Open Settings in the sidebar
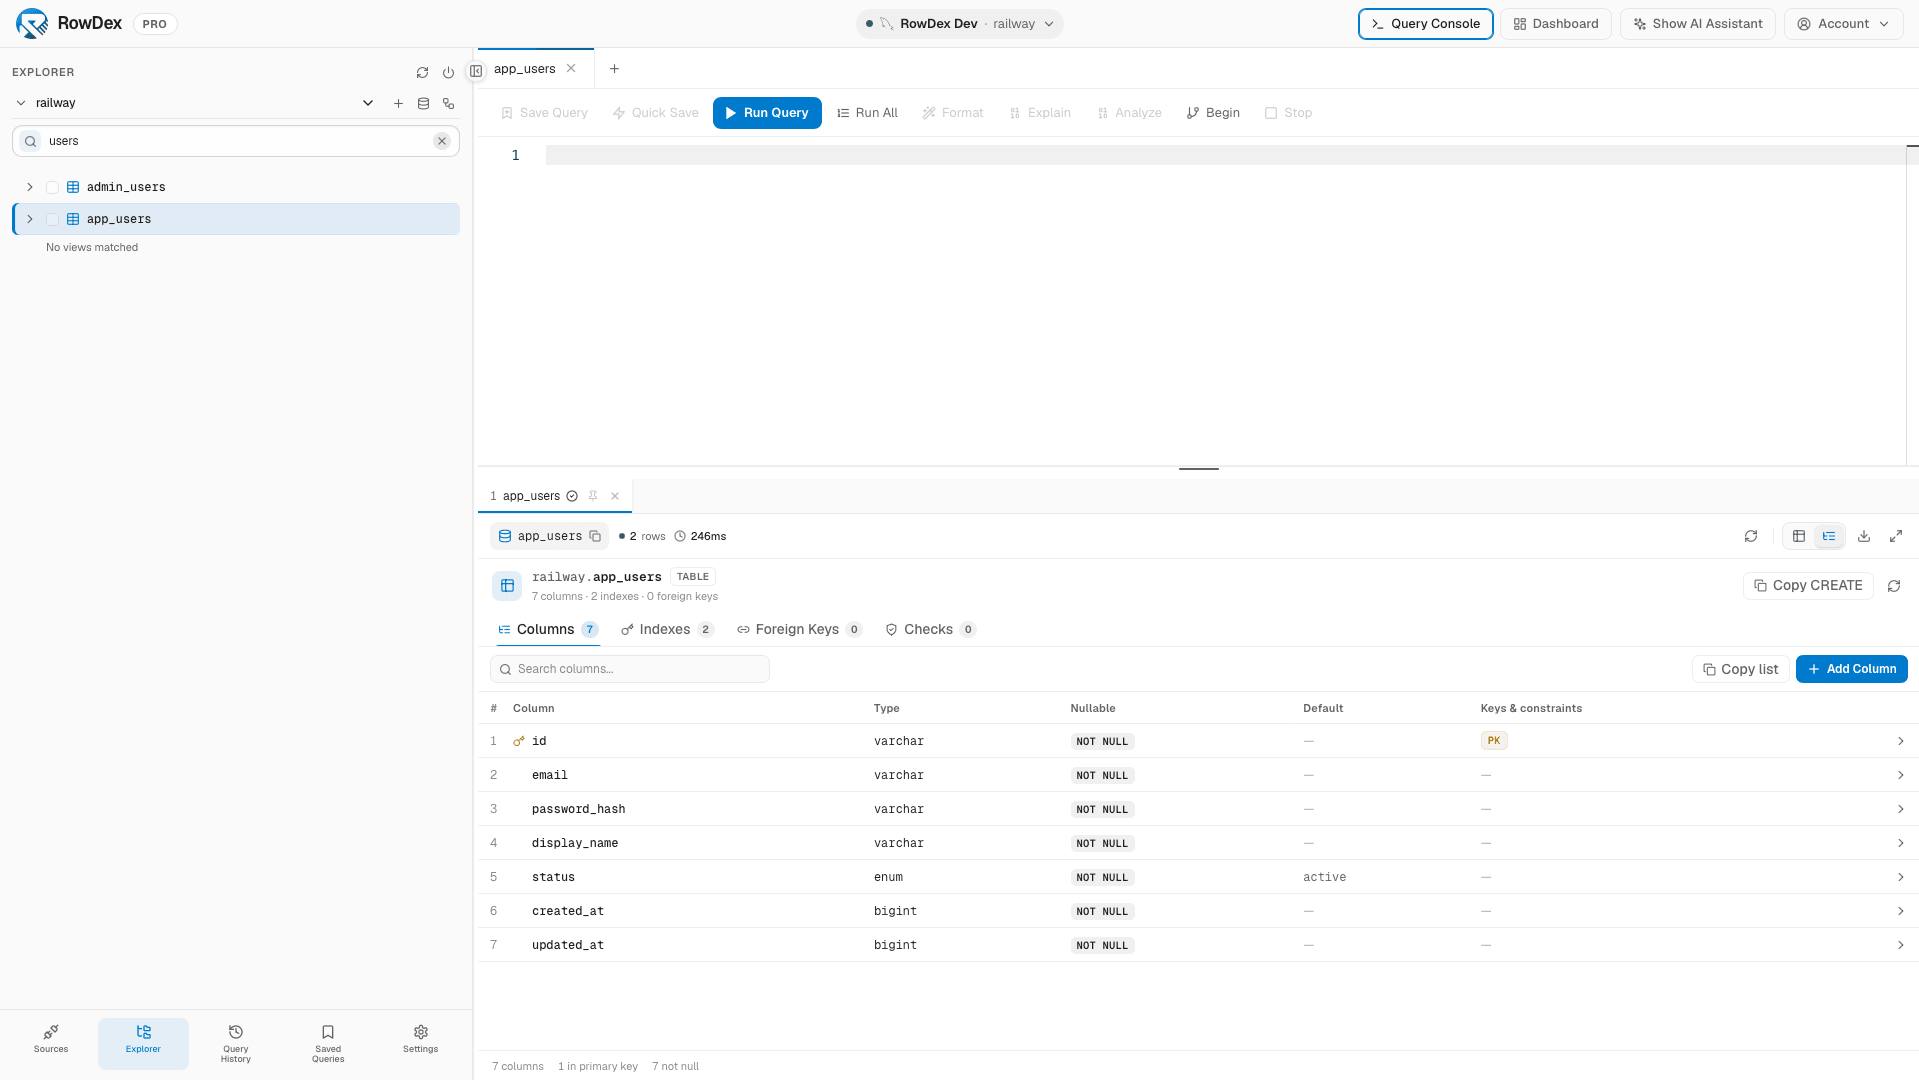 tap(421, 1040)
